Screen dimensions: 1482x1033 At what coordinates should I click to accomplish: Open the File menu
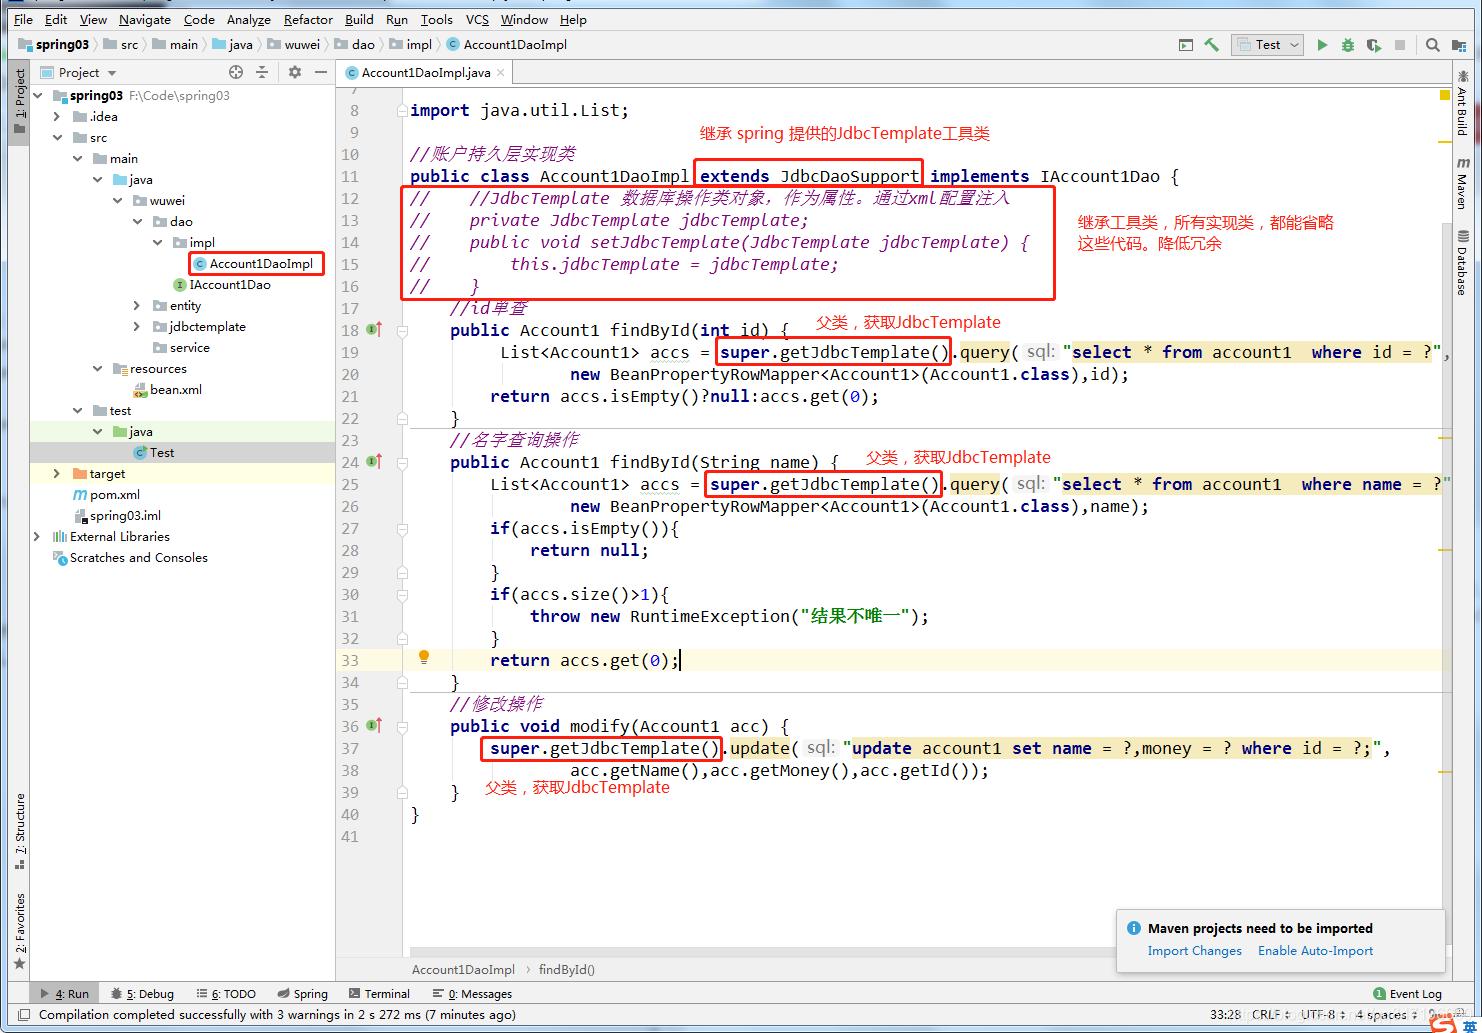click(23, 19)
